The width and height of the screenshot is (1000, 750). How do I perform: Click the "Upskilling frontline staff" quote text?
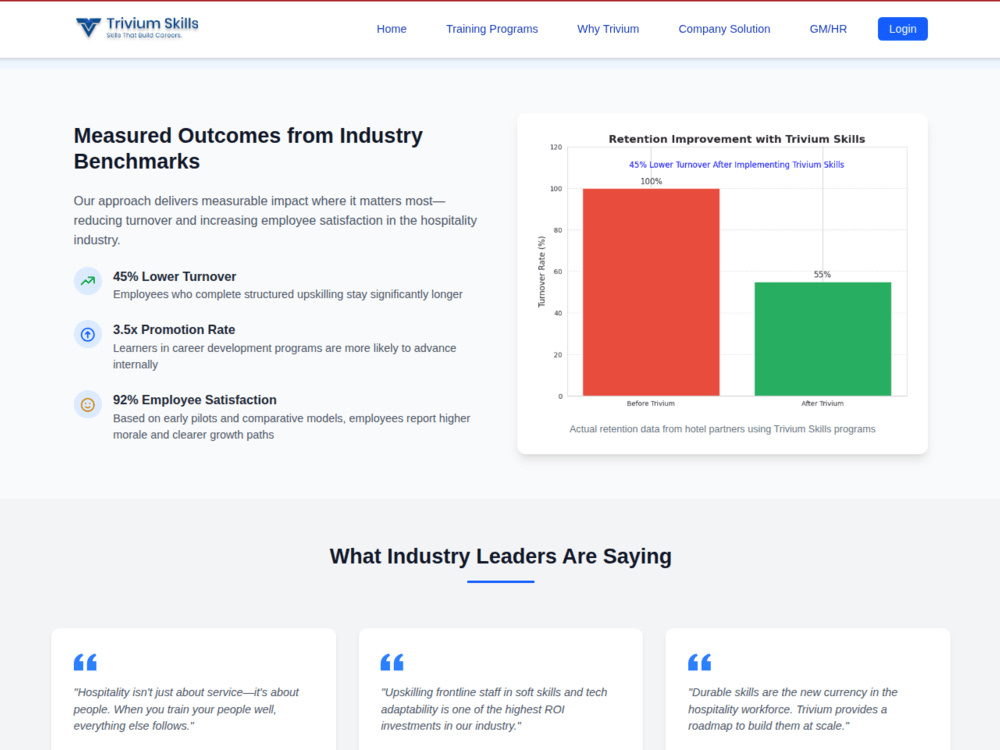pos(494,709)
